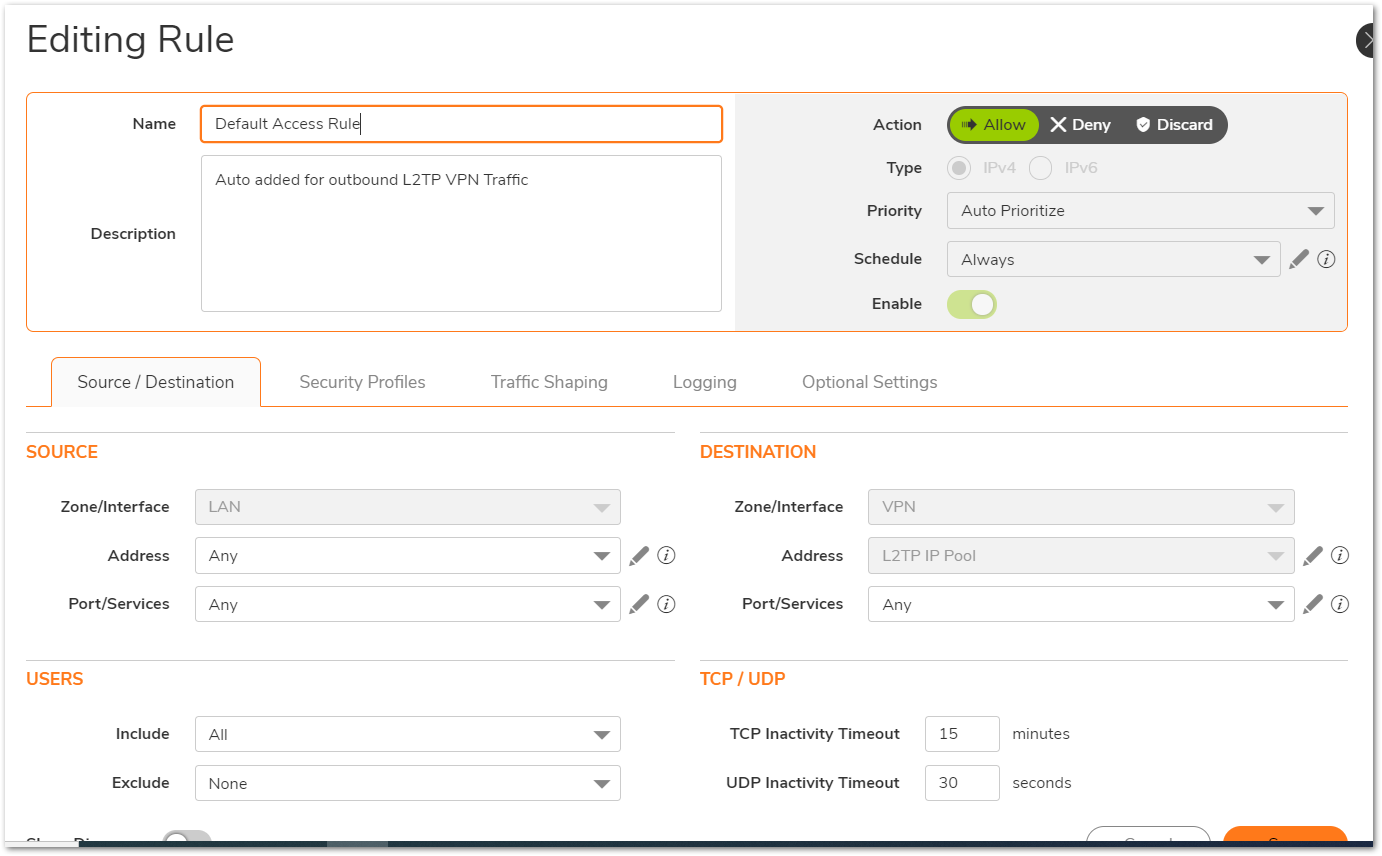Click the pencil icon next to Schedule
Screen dimensions: 1382x856
point(1299,259)
